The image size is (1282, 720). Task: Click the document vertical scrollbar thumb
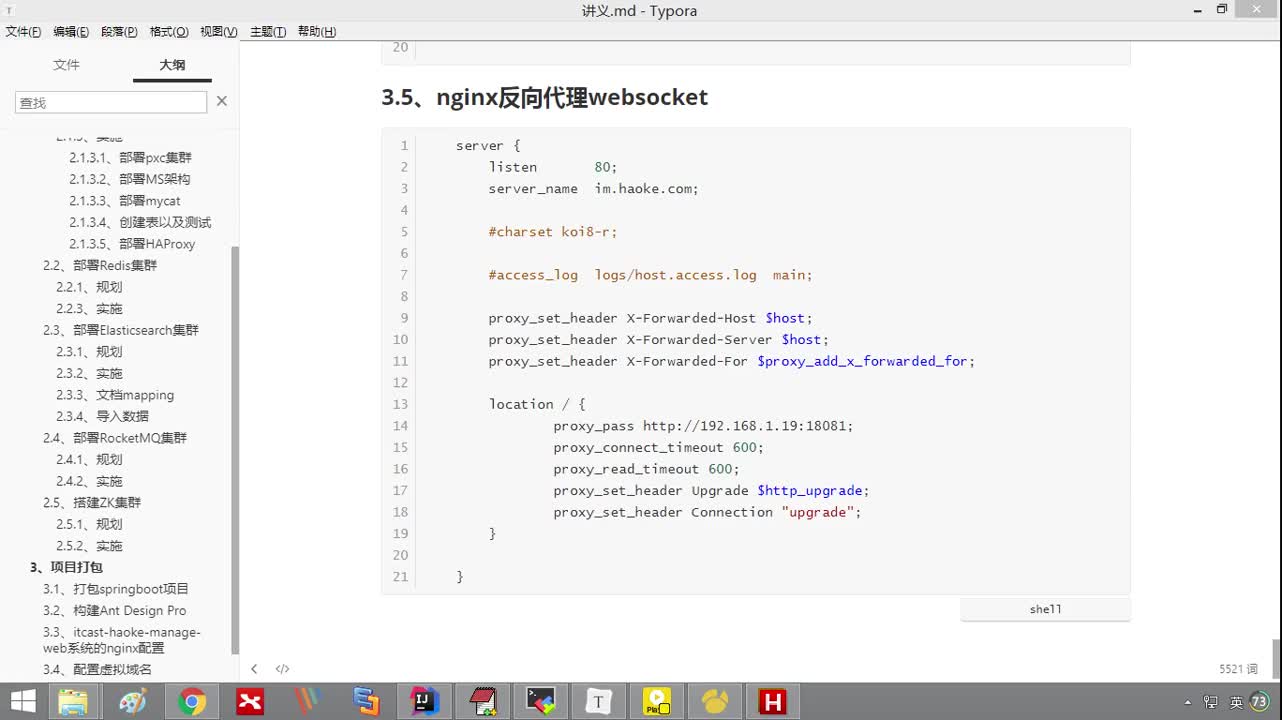pos(1276,660)
